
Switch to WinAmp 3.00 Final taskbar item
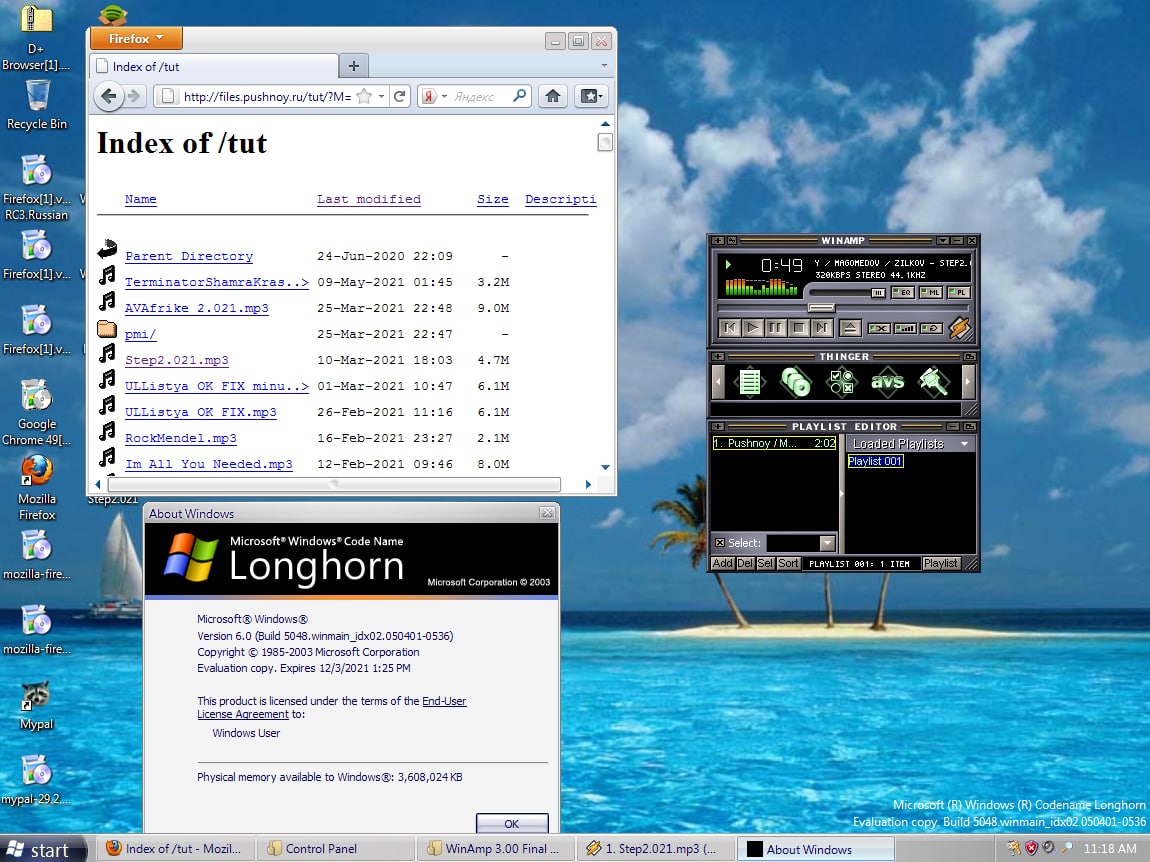click(495, 849)
